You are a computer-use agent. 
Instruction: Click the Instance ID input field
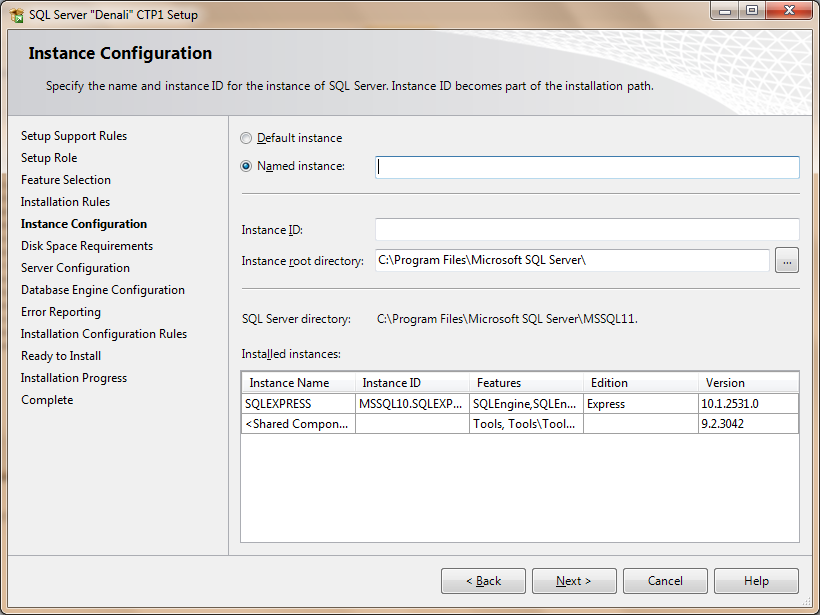pyautogui.click(x=587, y=230)
